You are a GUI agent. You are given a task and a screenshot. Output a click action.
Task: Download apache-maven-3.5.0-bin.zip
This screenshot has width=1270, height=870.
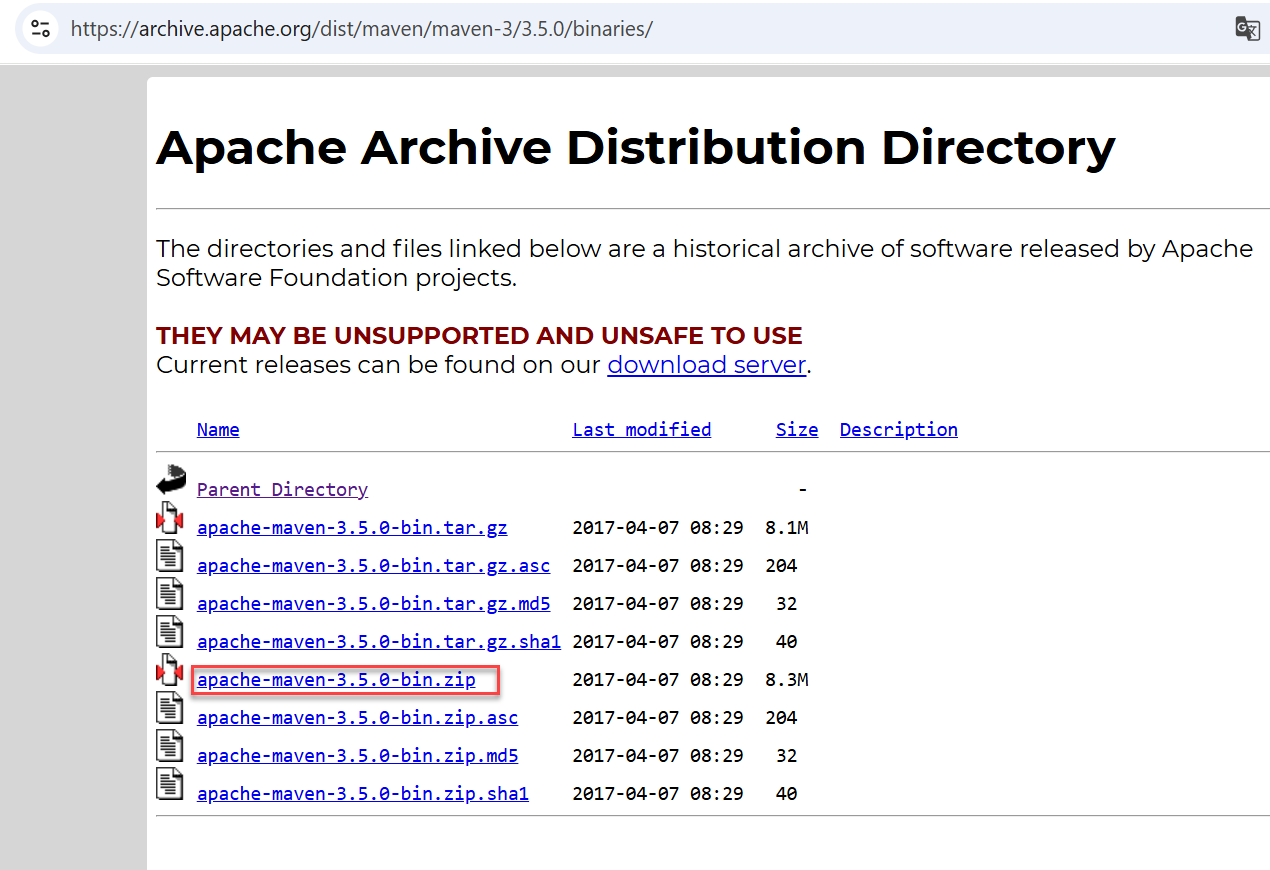click(336, 680)
